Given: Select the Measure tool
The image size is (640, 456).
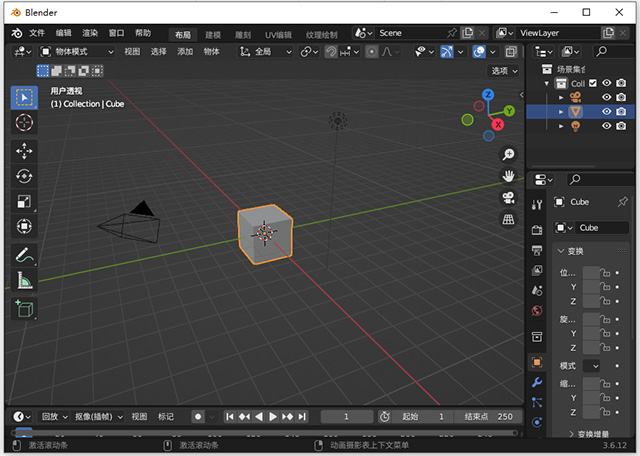Looking at the screenshot, I should 24,281.
